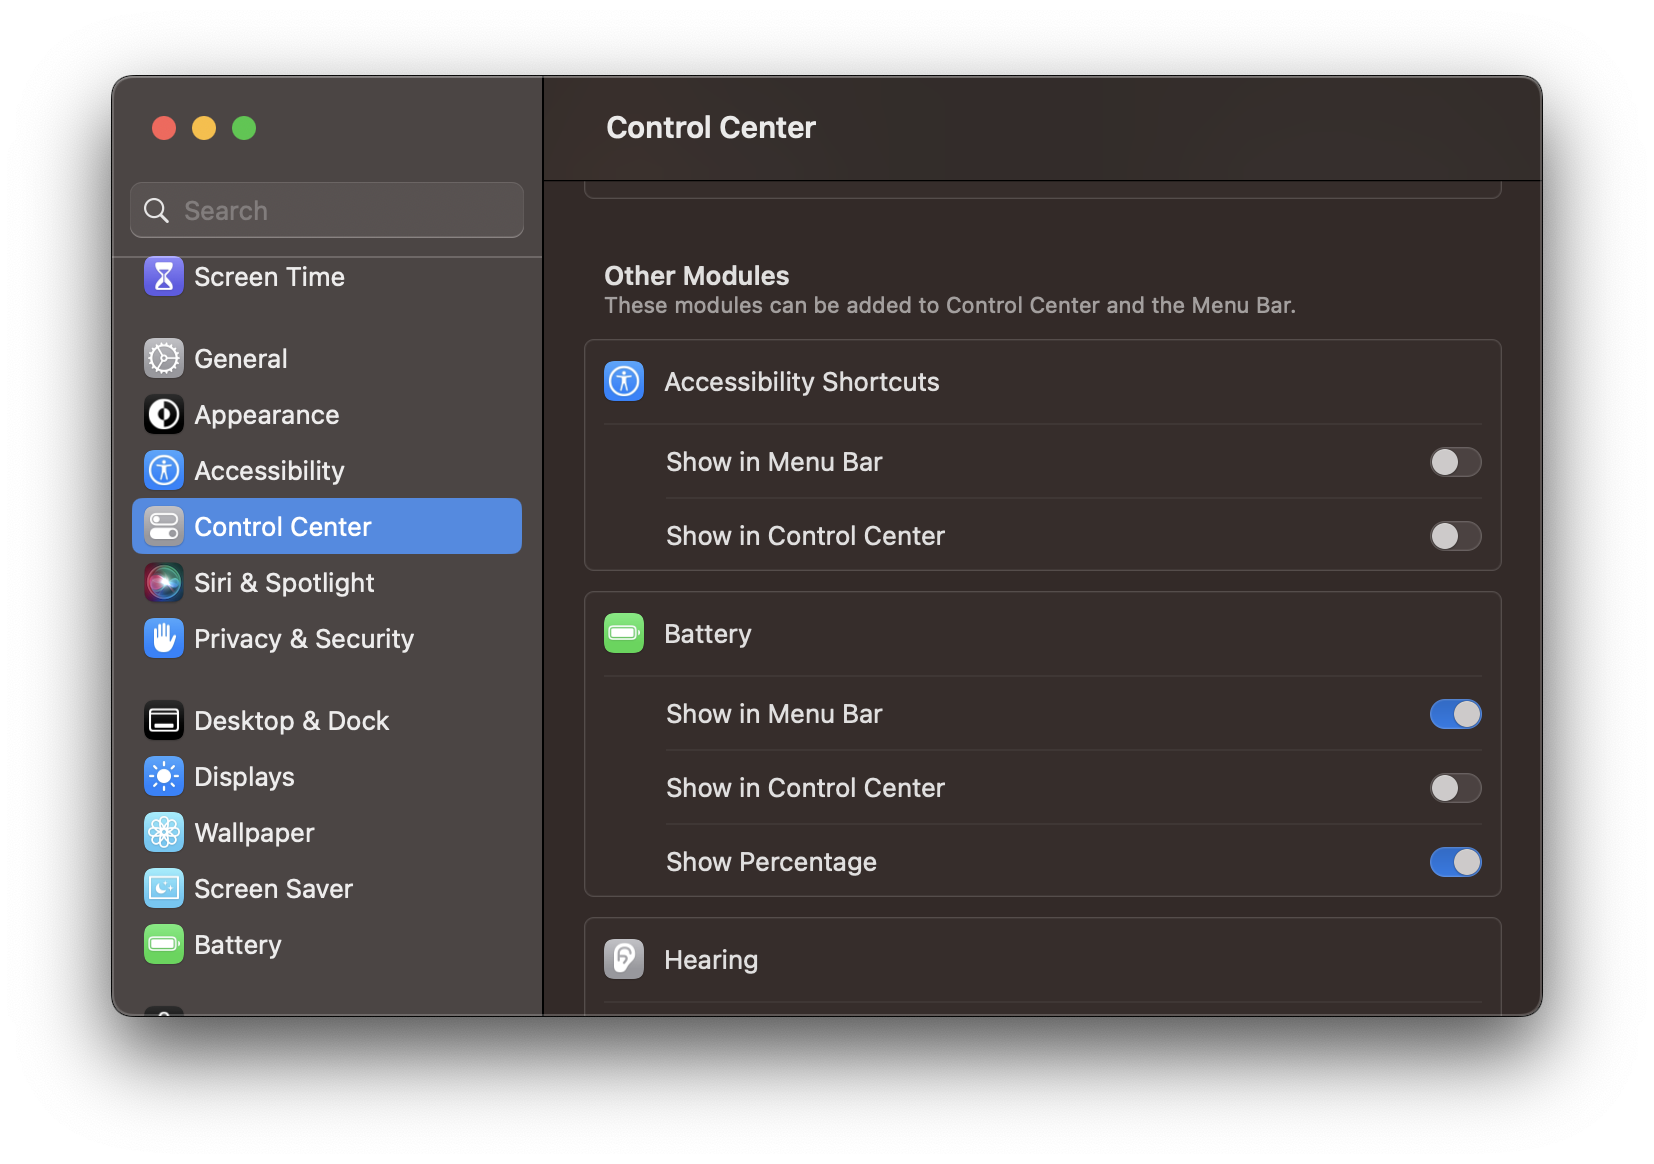Disable the battery Show Percentage toggle
Viewport: 1654px width, 1164px height.
point(1456,861)
